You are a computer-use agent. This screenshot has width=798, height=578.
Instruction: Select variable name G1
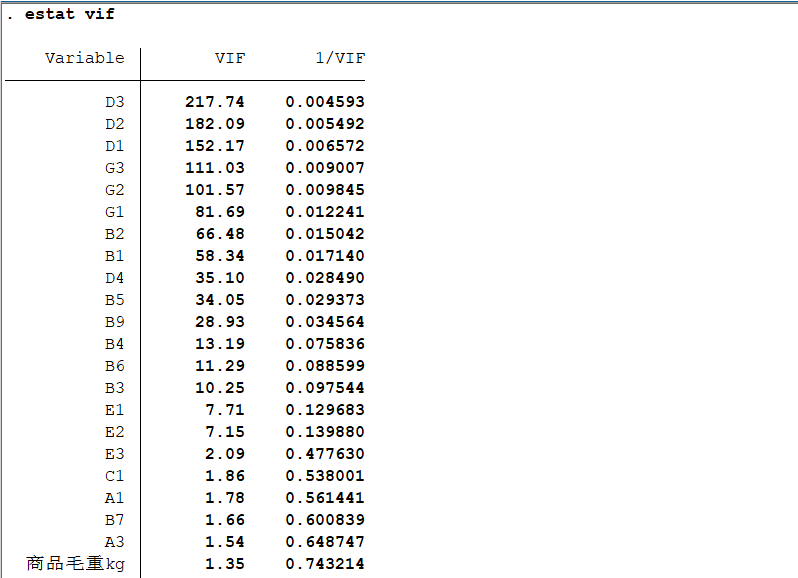(x=115, y=212)
